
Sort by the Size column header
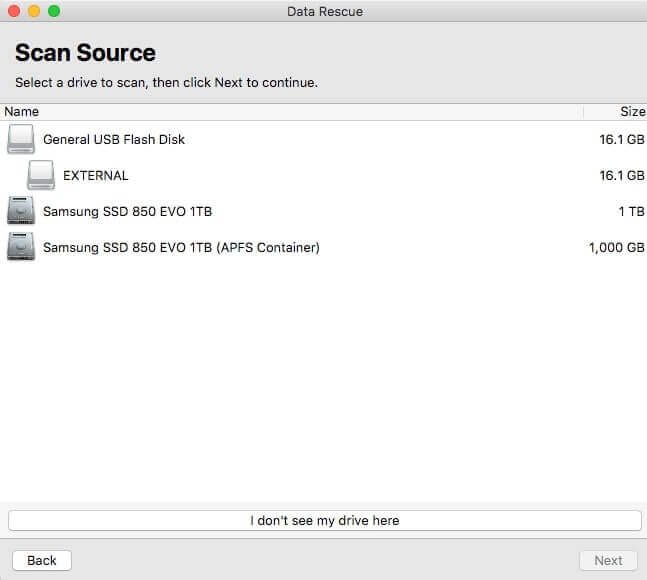pos(615,111)
